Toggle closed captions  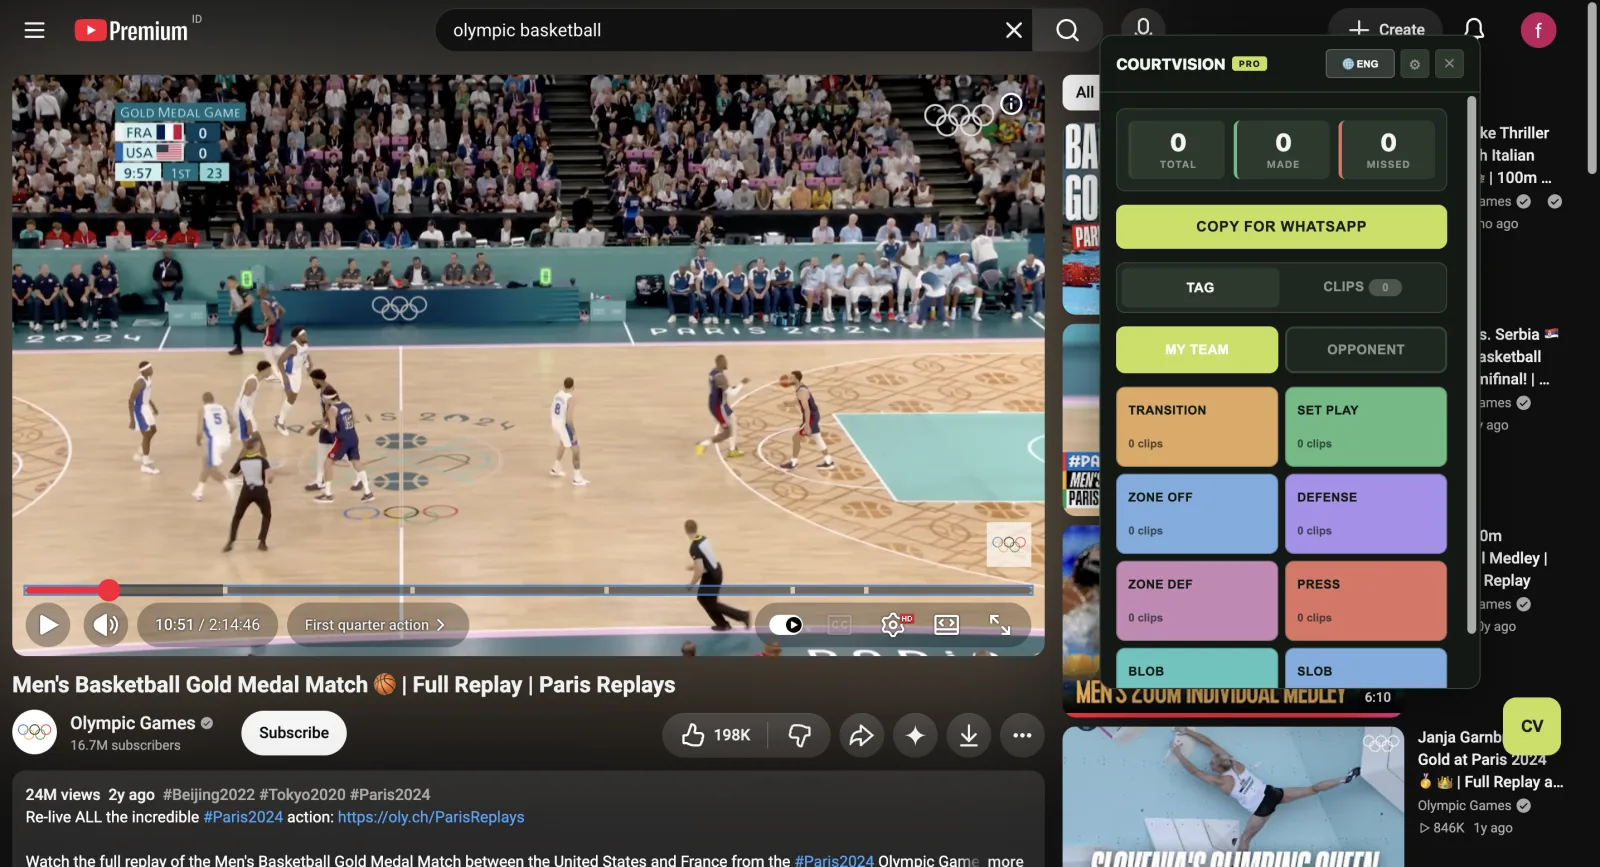[839, 625]
